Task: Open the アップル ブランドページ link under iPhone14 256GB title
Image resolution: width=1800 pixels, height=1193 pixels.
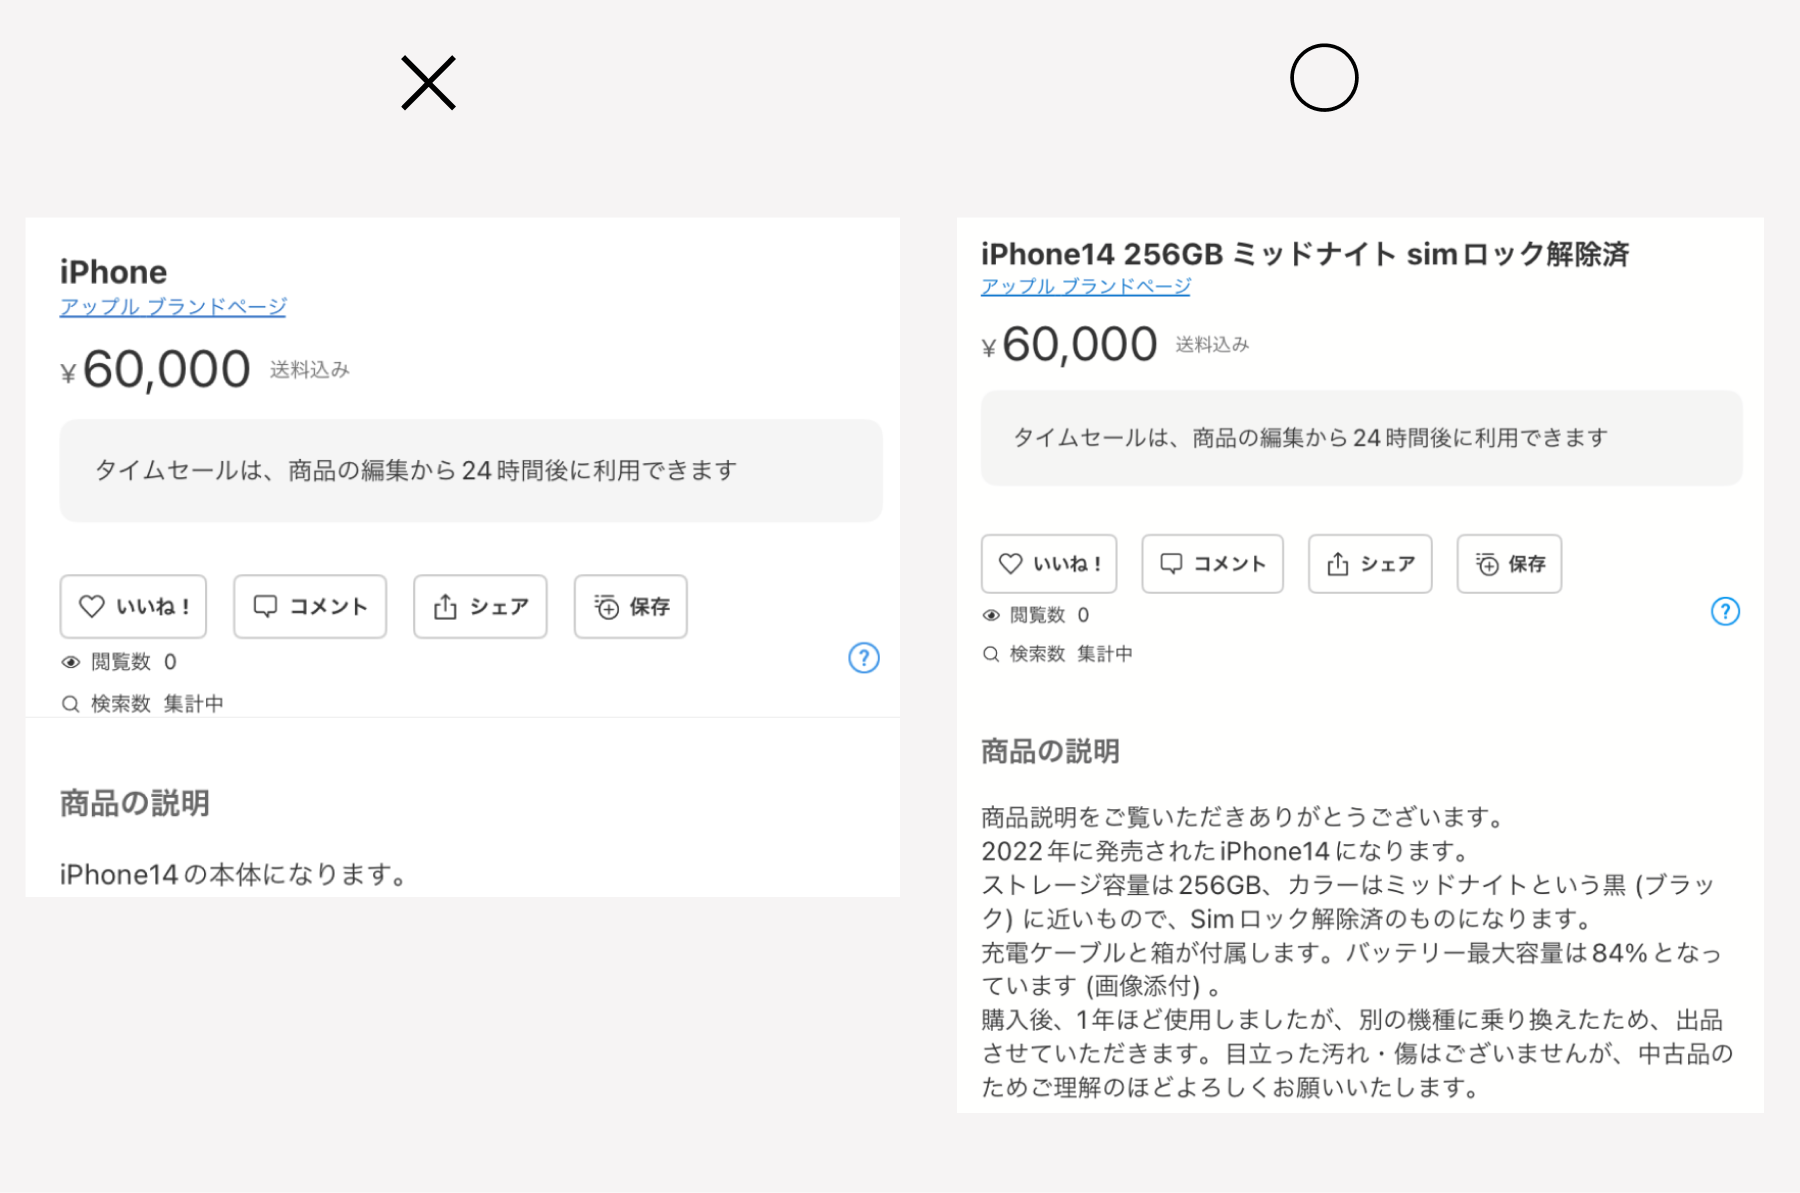Action: tap(1086, 286)
